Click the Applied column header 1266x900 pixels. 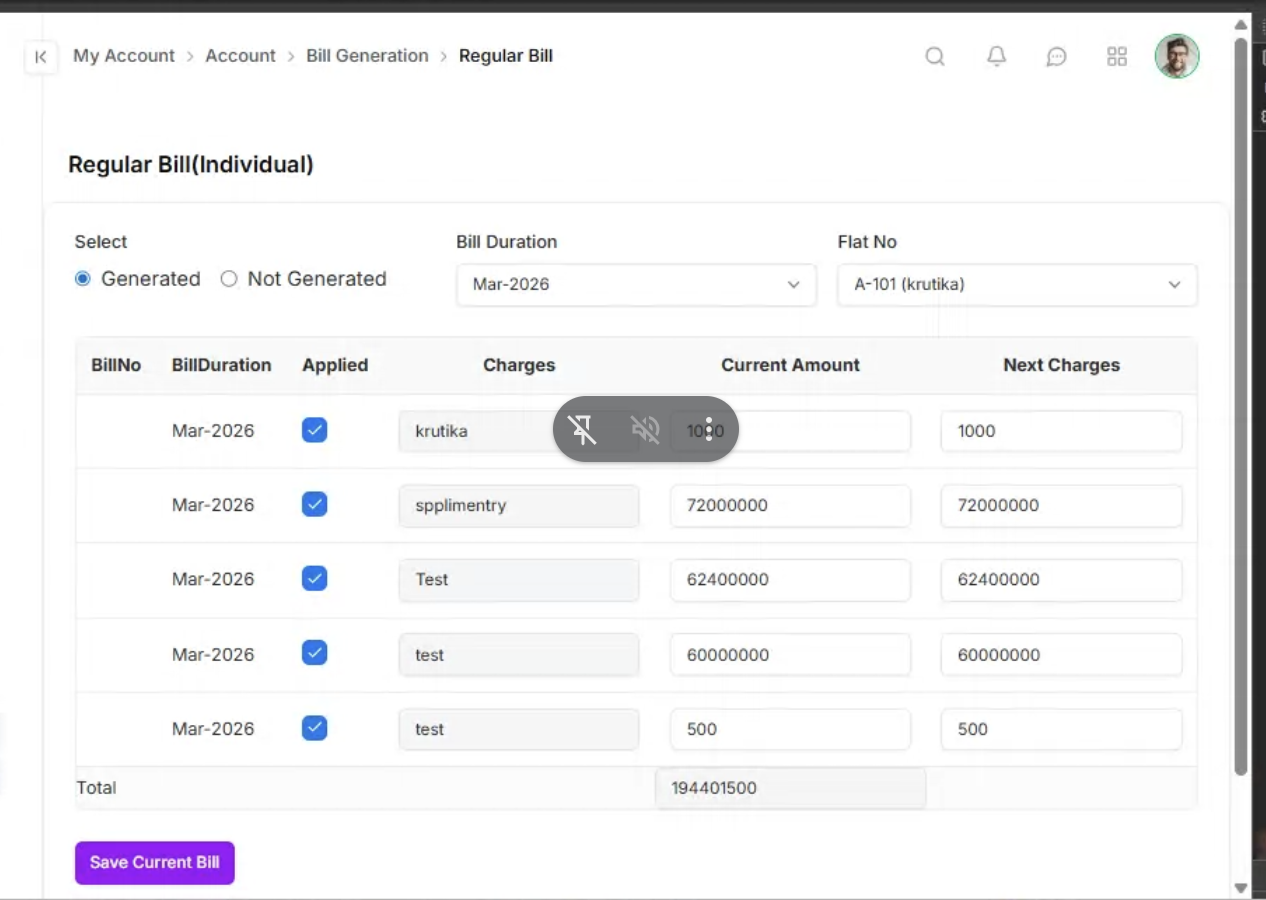(335, 365)
